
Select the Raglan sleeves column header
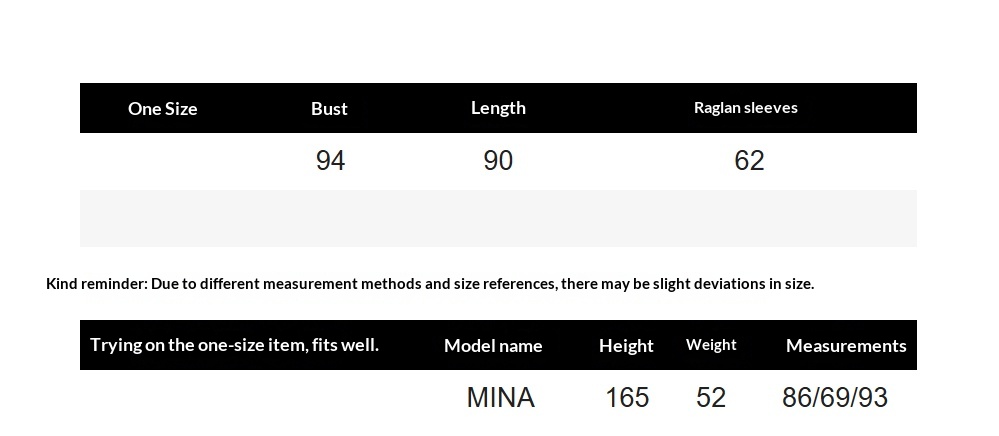[745, 108]
